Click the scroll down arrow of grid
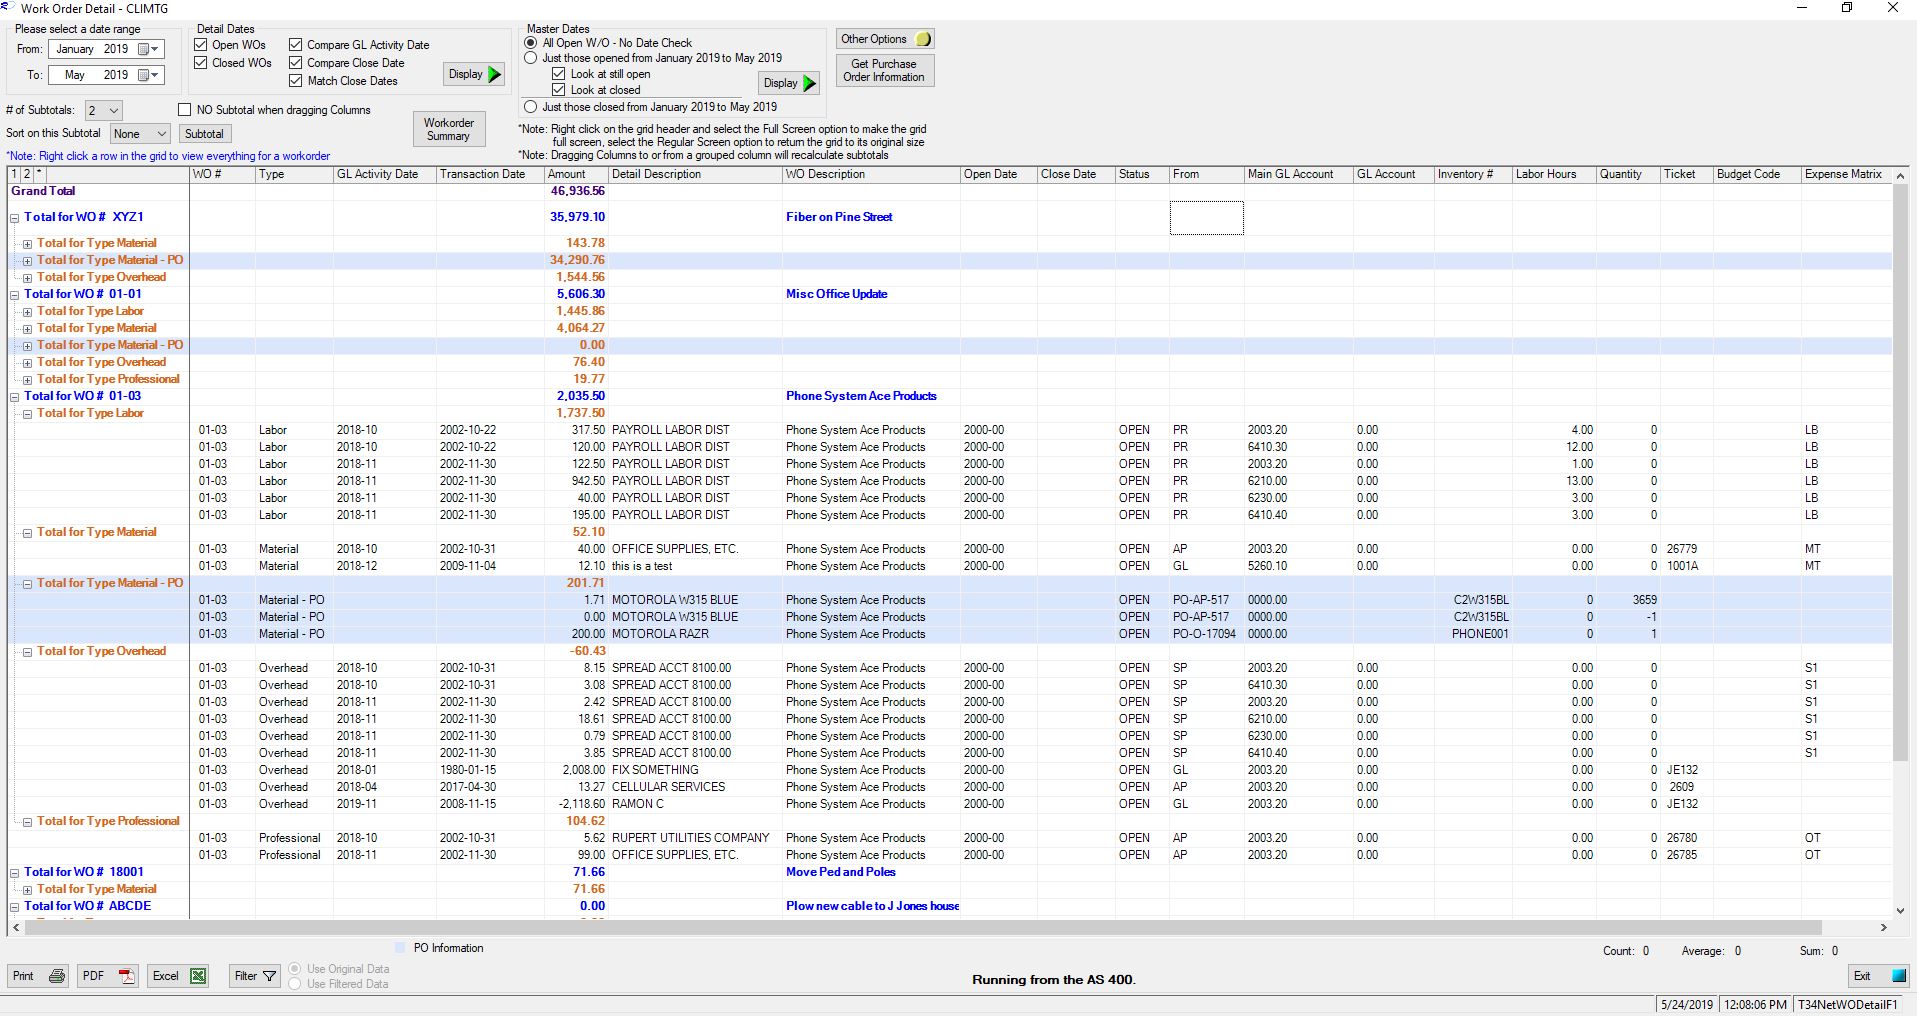This screenshot has height=1016, width=1917. click(x=1901, y=910)
